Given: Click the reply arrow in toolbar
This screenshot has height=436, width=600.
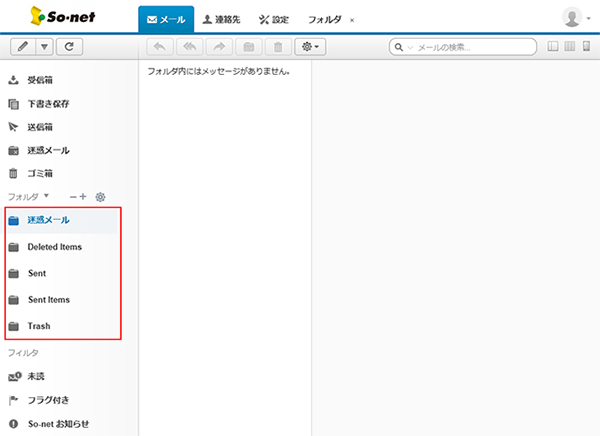Looking at the screenshot, I should tap(159, 46).
